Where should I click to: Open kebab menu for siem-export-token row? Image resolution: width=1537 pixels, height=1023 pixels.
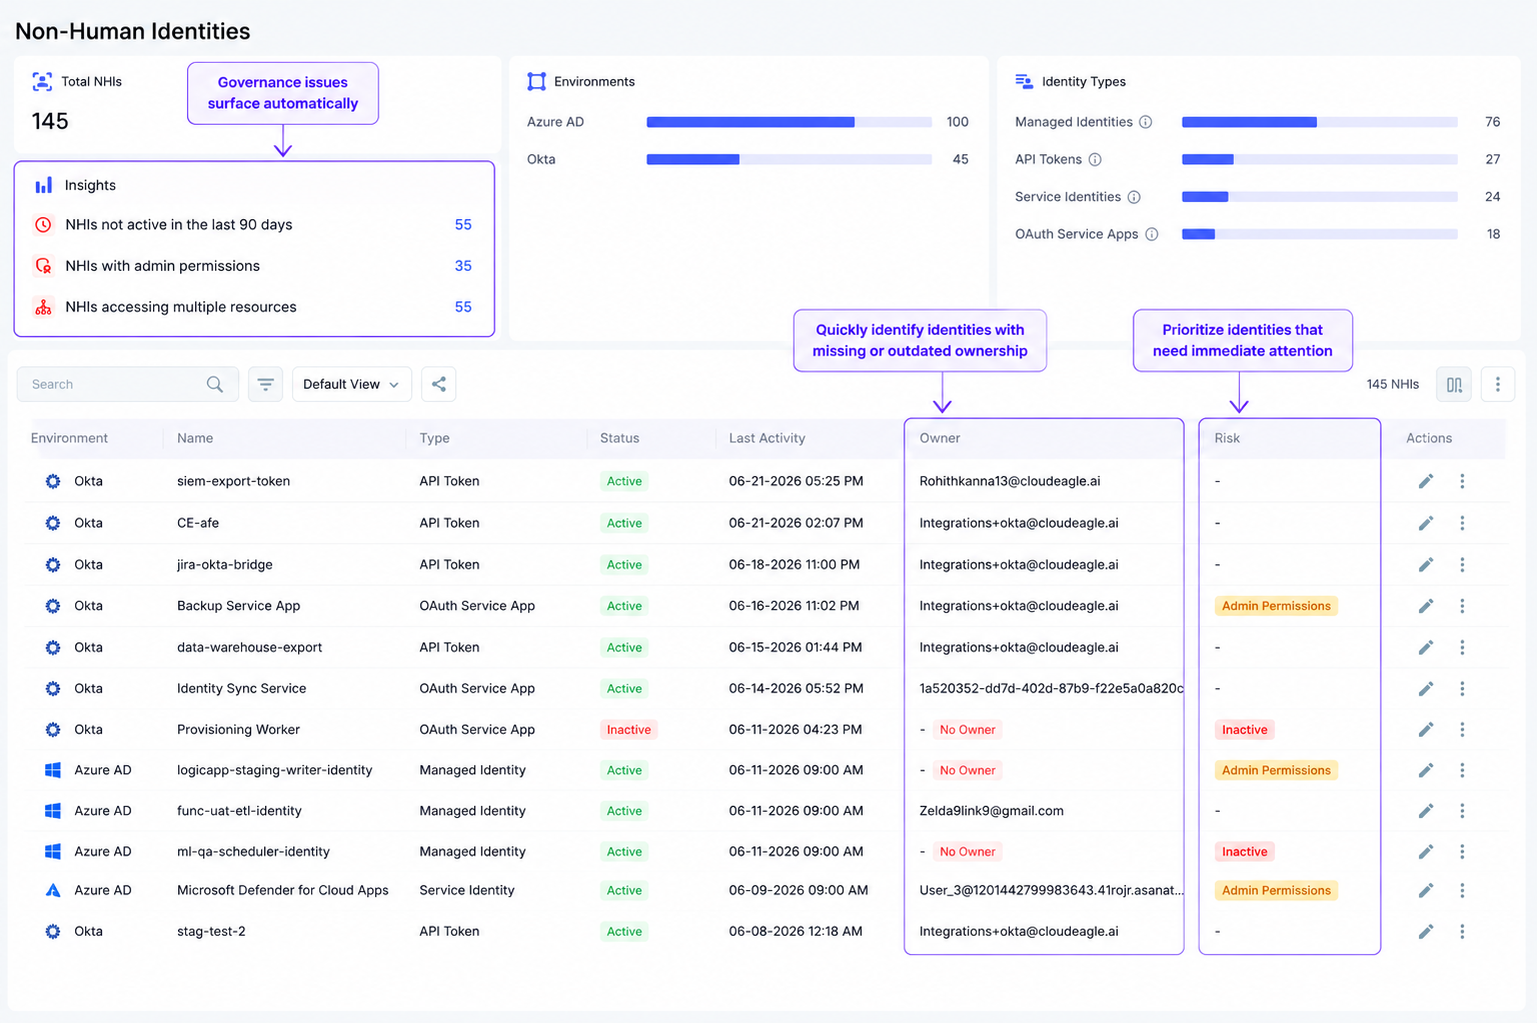point(1462,481)
